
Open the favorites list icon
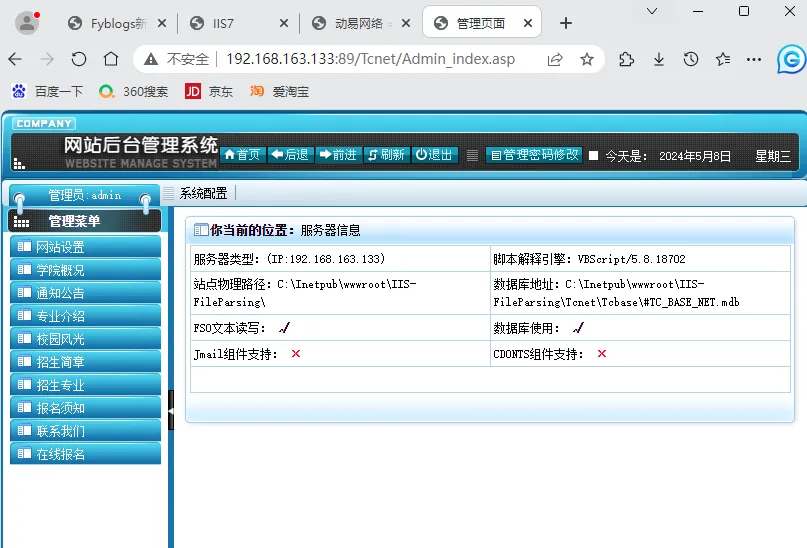723,60
